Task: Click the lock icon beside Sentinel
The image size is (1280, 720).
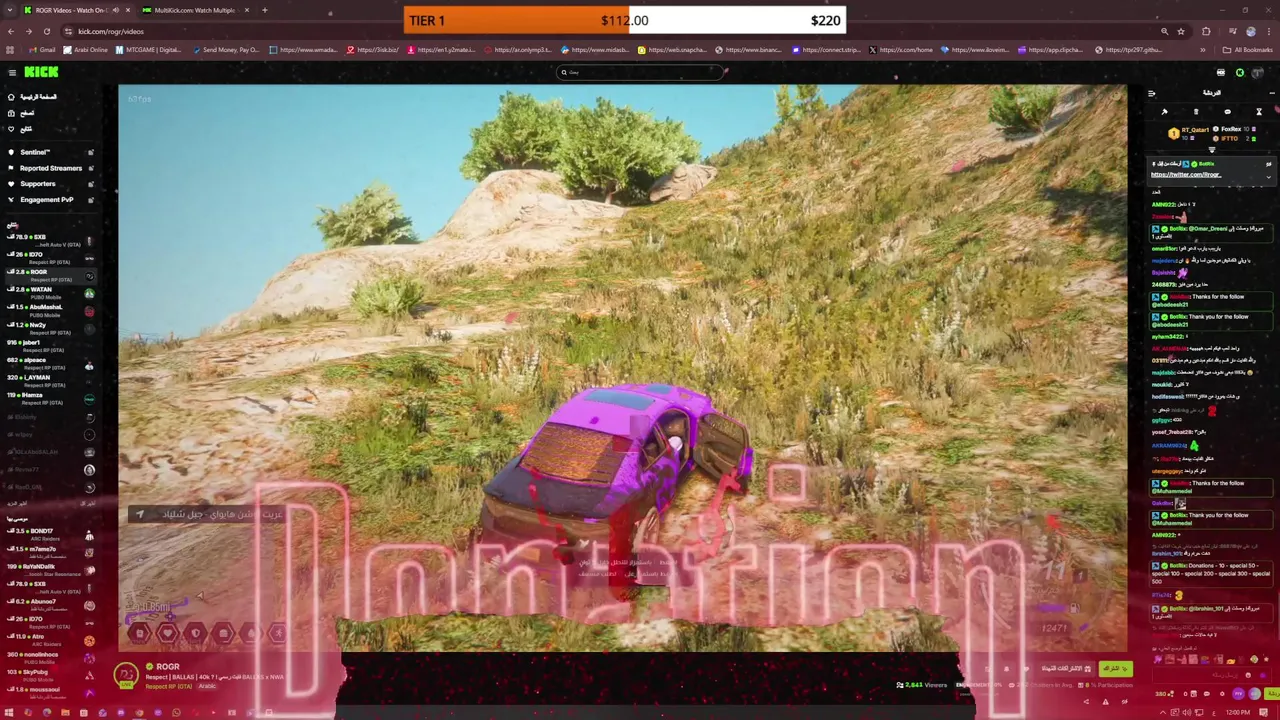Action: (90, 152)
